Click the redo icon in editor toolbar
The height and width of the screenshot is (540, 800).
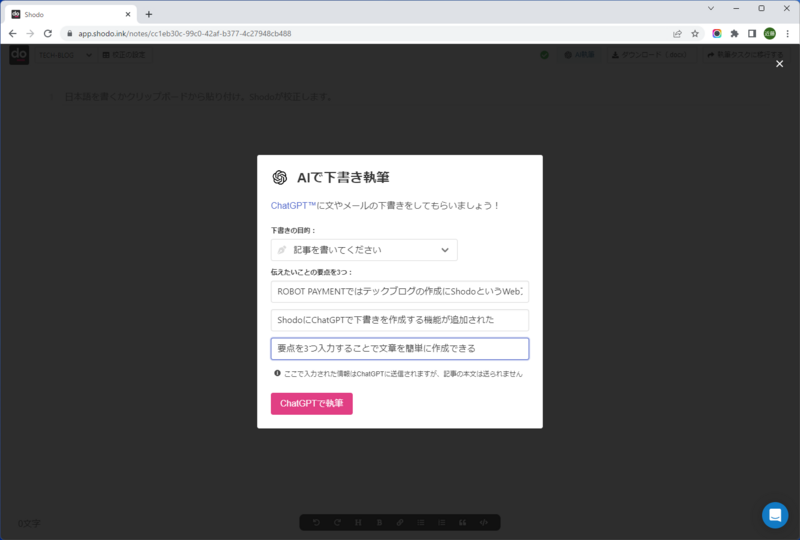tap(337, 522)
